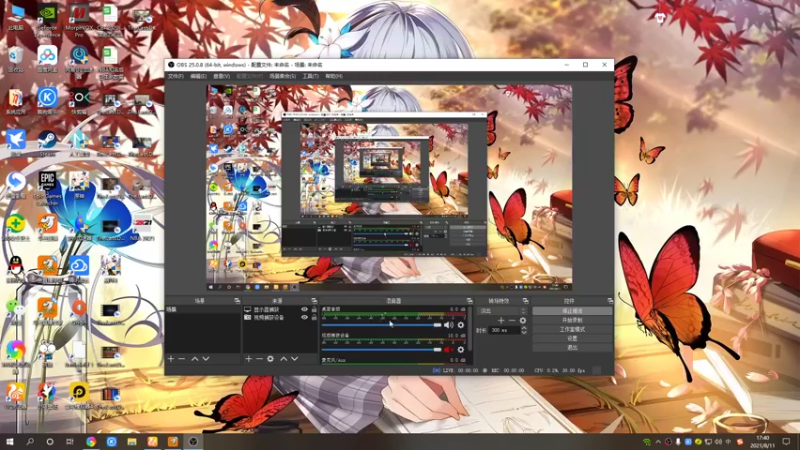Click the 停止推流 stop streaming button

572,311
